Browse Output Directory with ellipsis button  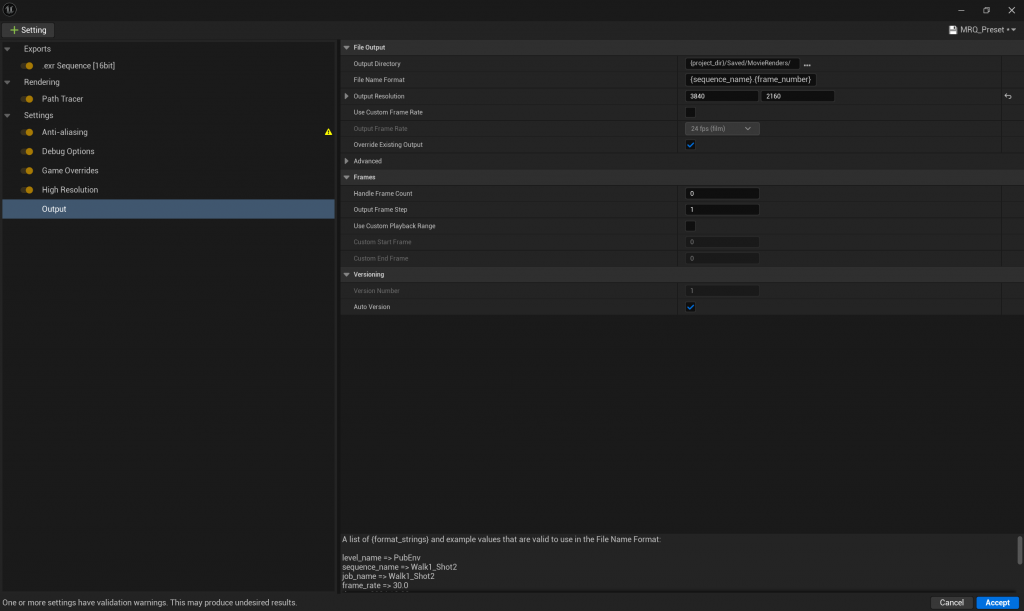tap(807, 64)
